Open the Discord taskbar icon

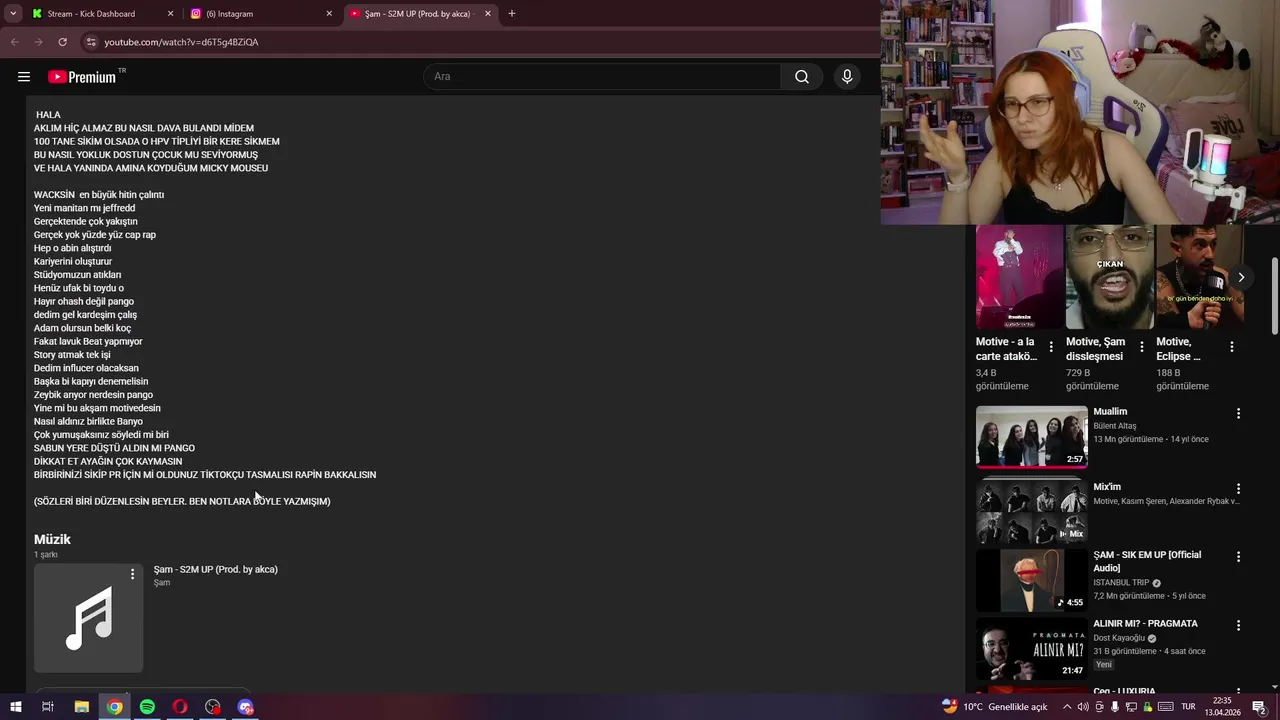[245, 707]
